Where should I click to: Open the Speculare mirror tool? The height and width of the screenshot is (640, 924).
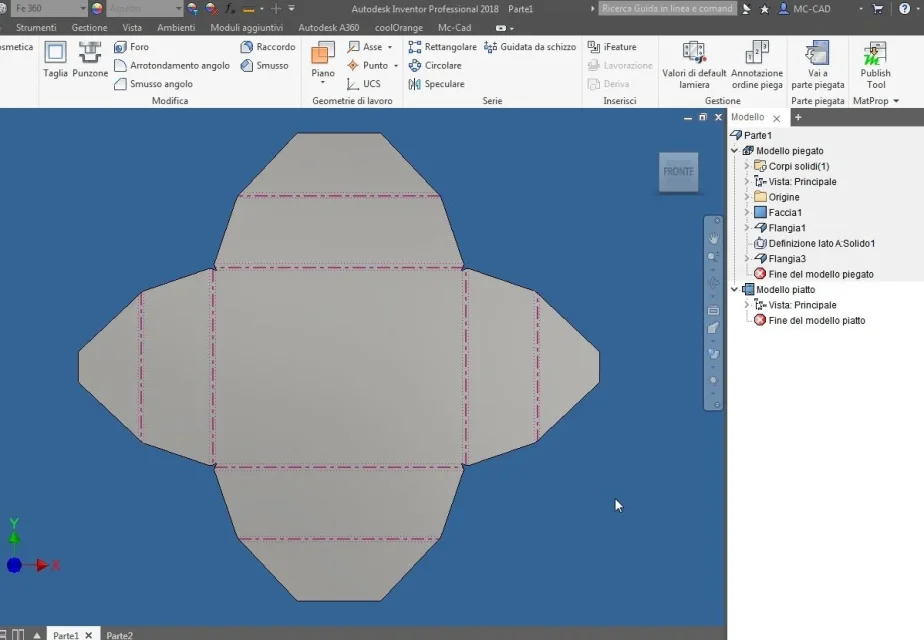pyautogui.click(x=436, y=84)
